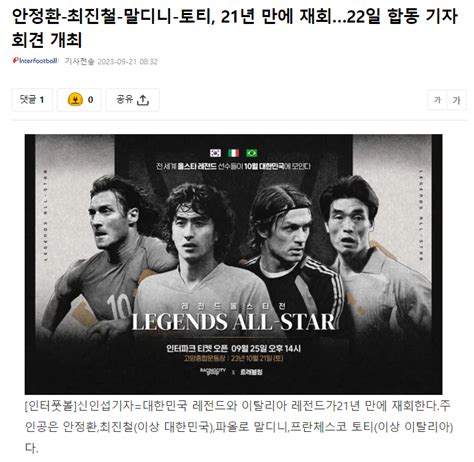Select the larger 가 font size button
Screen dimensions: 474x462
click(x=456, y=100)
